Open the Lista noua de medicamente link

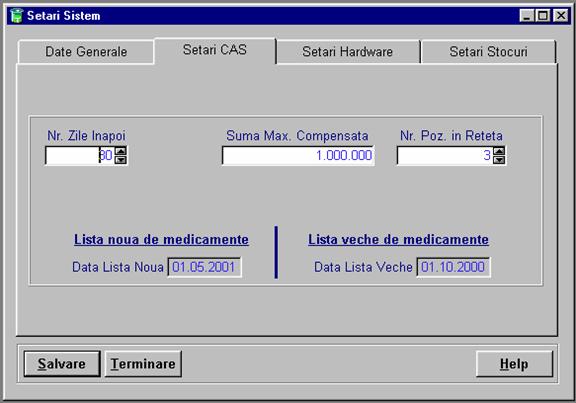(161, 240)
